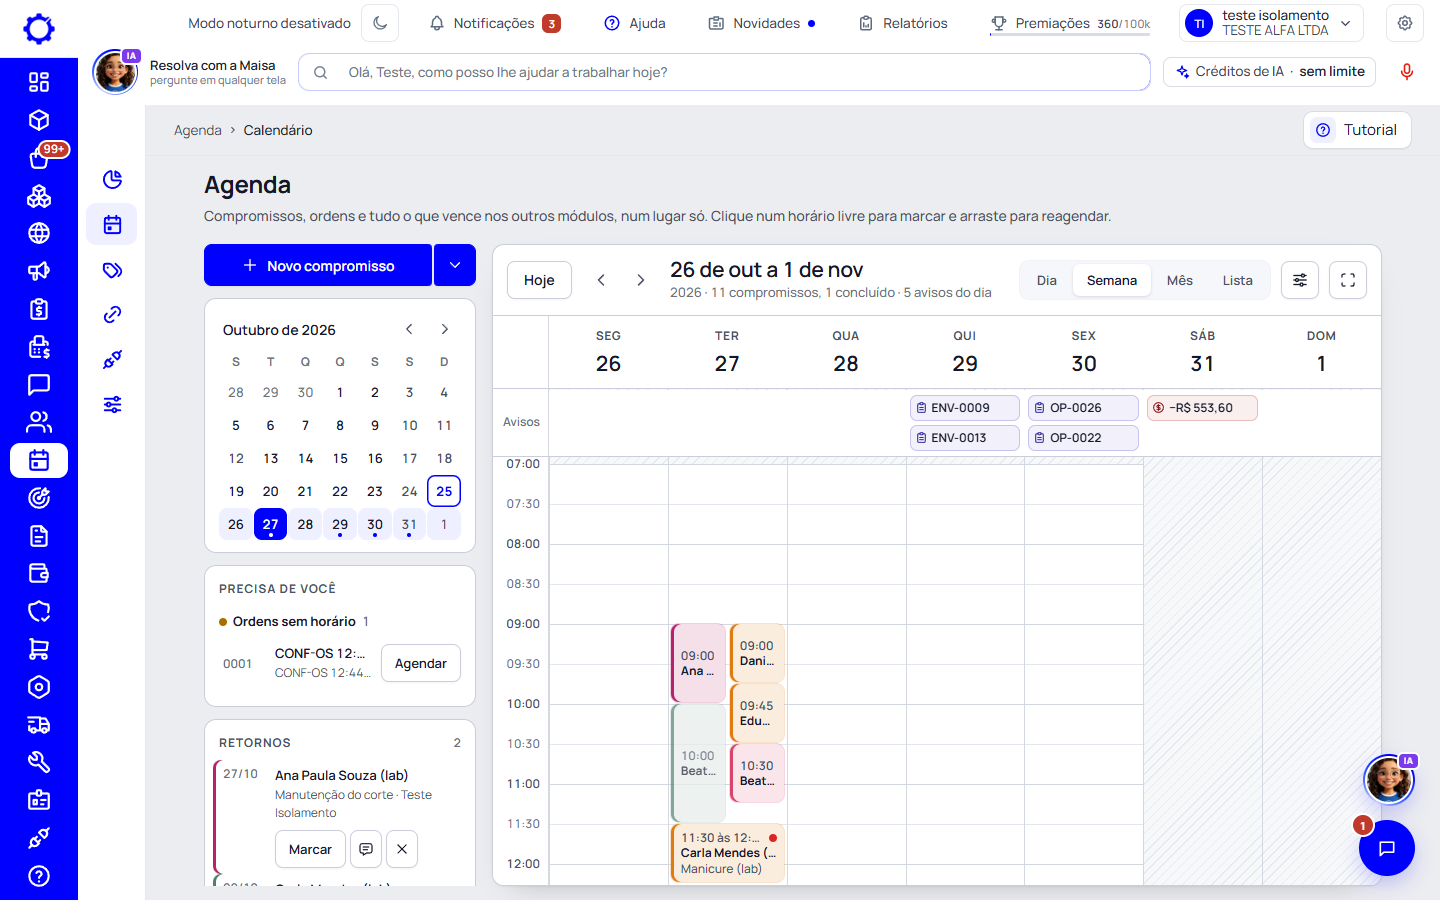Open the teste isolamento account dropdown
1440x900 pixels.
click(1272, 23)
